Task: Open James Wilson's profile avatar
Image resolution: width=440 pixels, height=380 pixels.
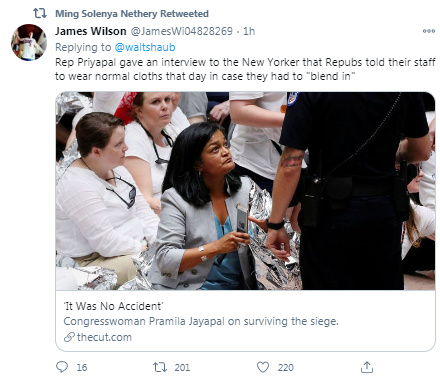Action: click(x=29, y=42)
